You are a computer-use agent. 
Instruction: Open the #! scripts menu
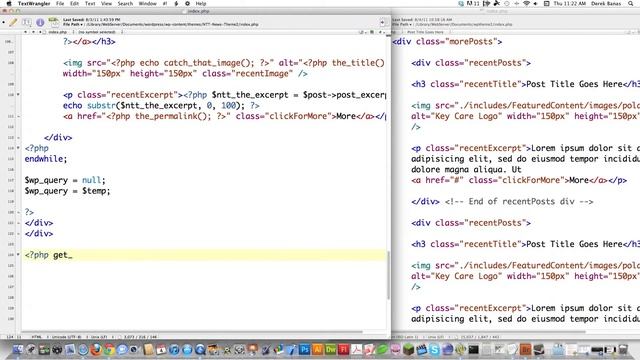point(165,3)
